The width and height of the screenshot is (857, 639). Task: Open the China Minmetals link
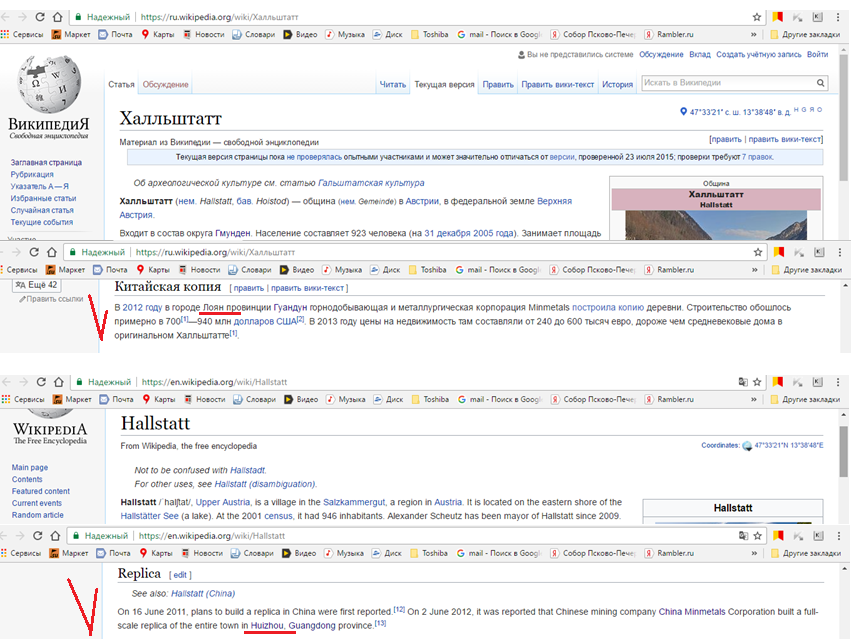(x=692, y=612)
